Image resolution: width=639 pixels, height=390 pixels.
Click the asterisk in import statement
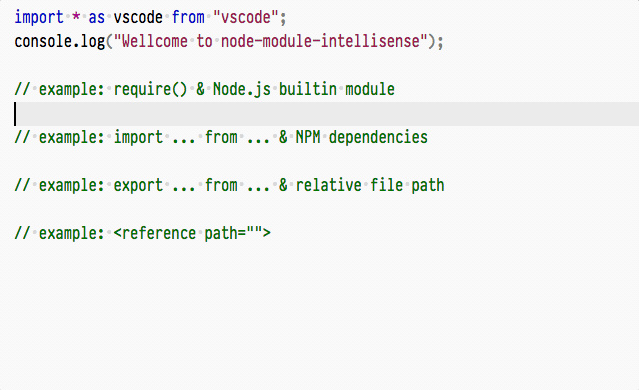[76, 18]
